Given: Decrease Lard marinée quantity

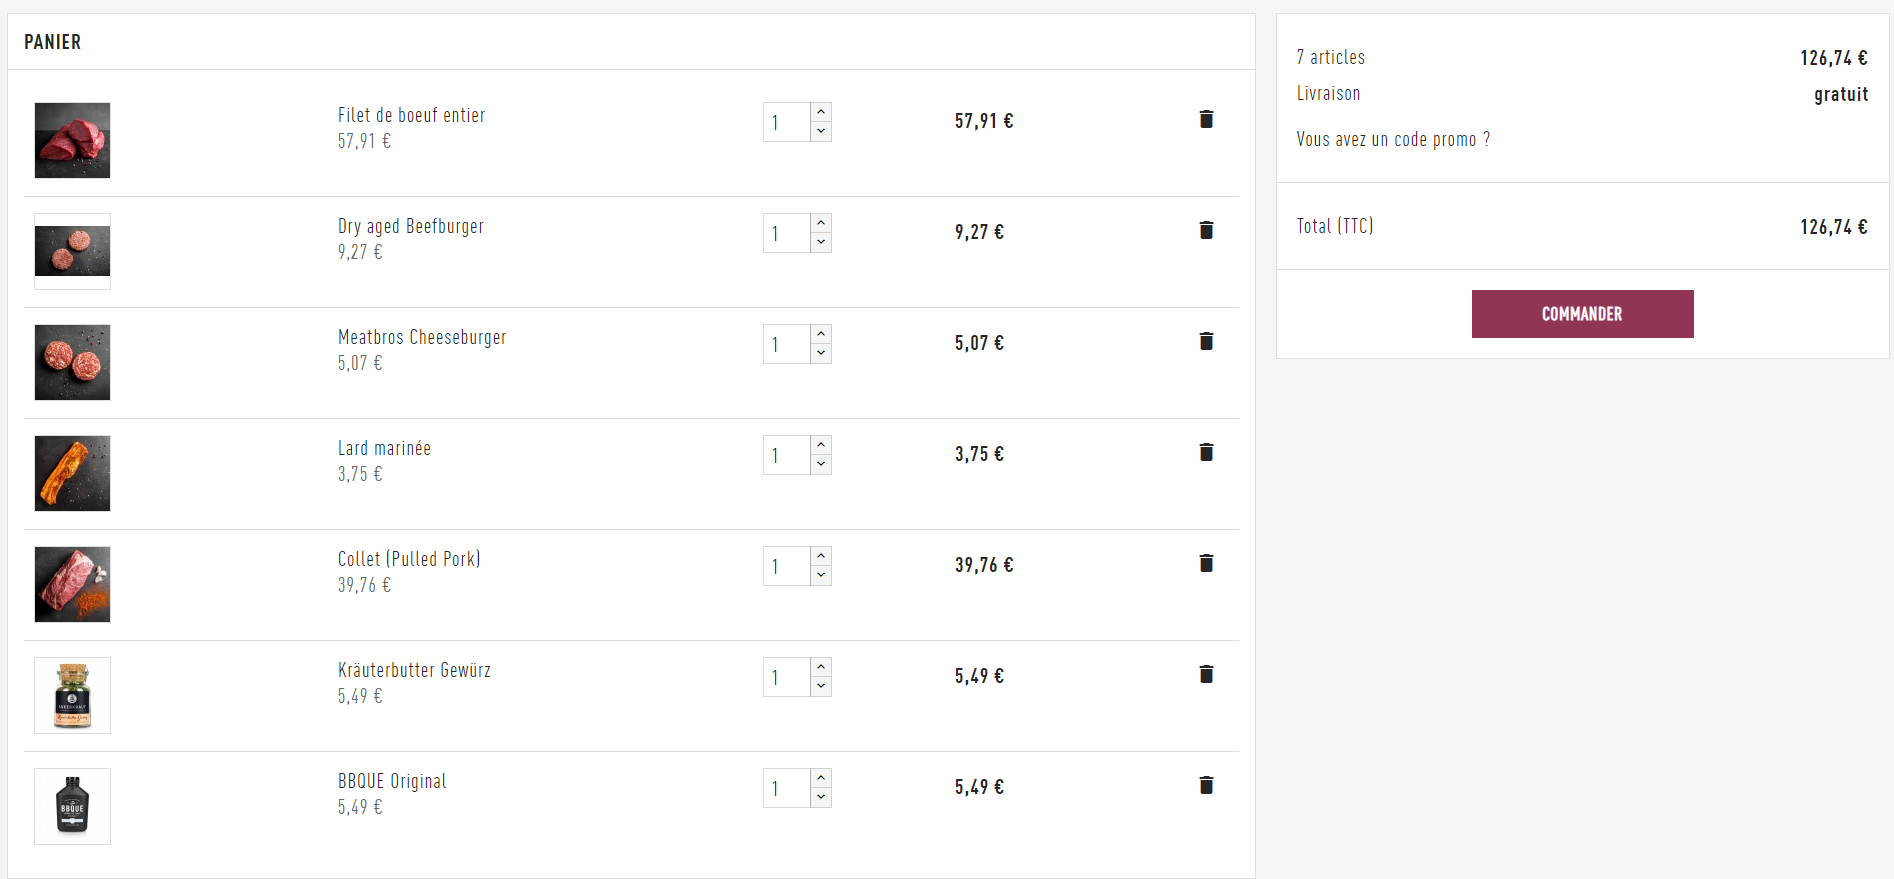Looking at the screenshot, I should point(821,465).
